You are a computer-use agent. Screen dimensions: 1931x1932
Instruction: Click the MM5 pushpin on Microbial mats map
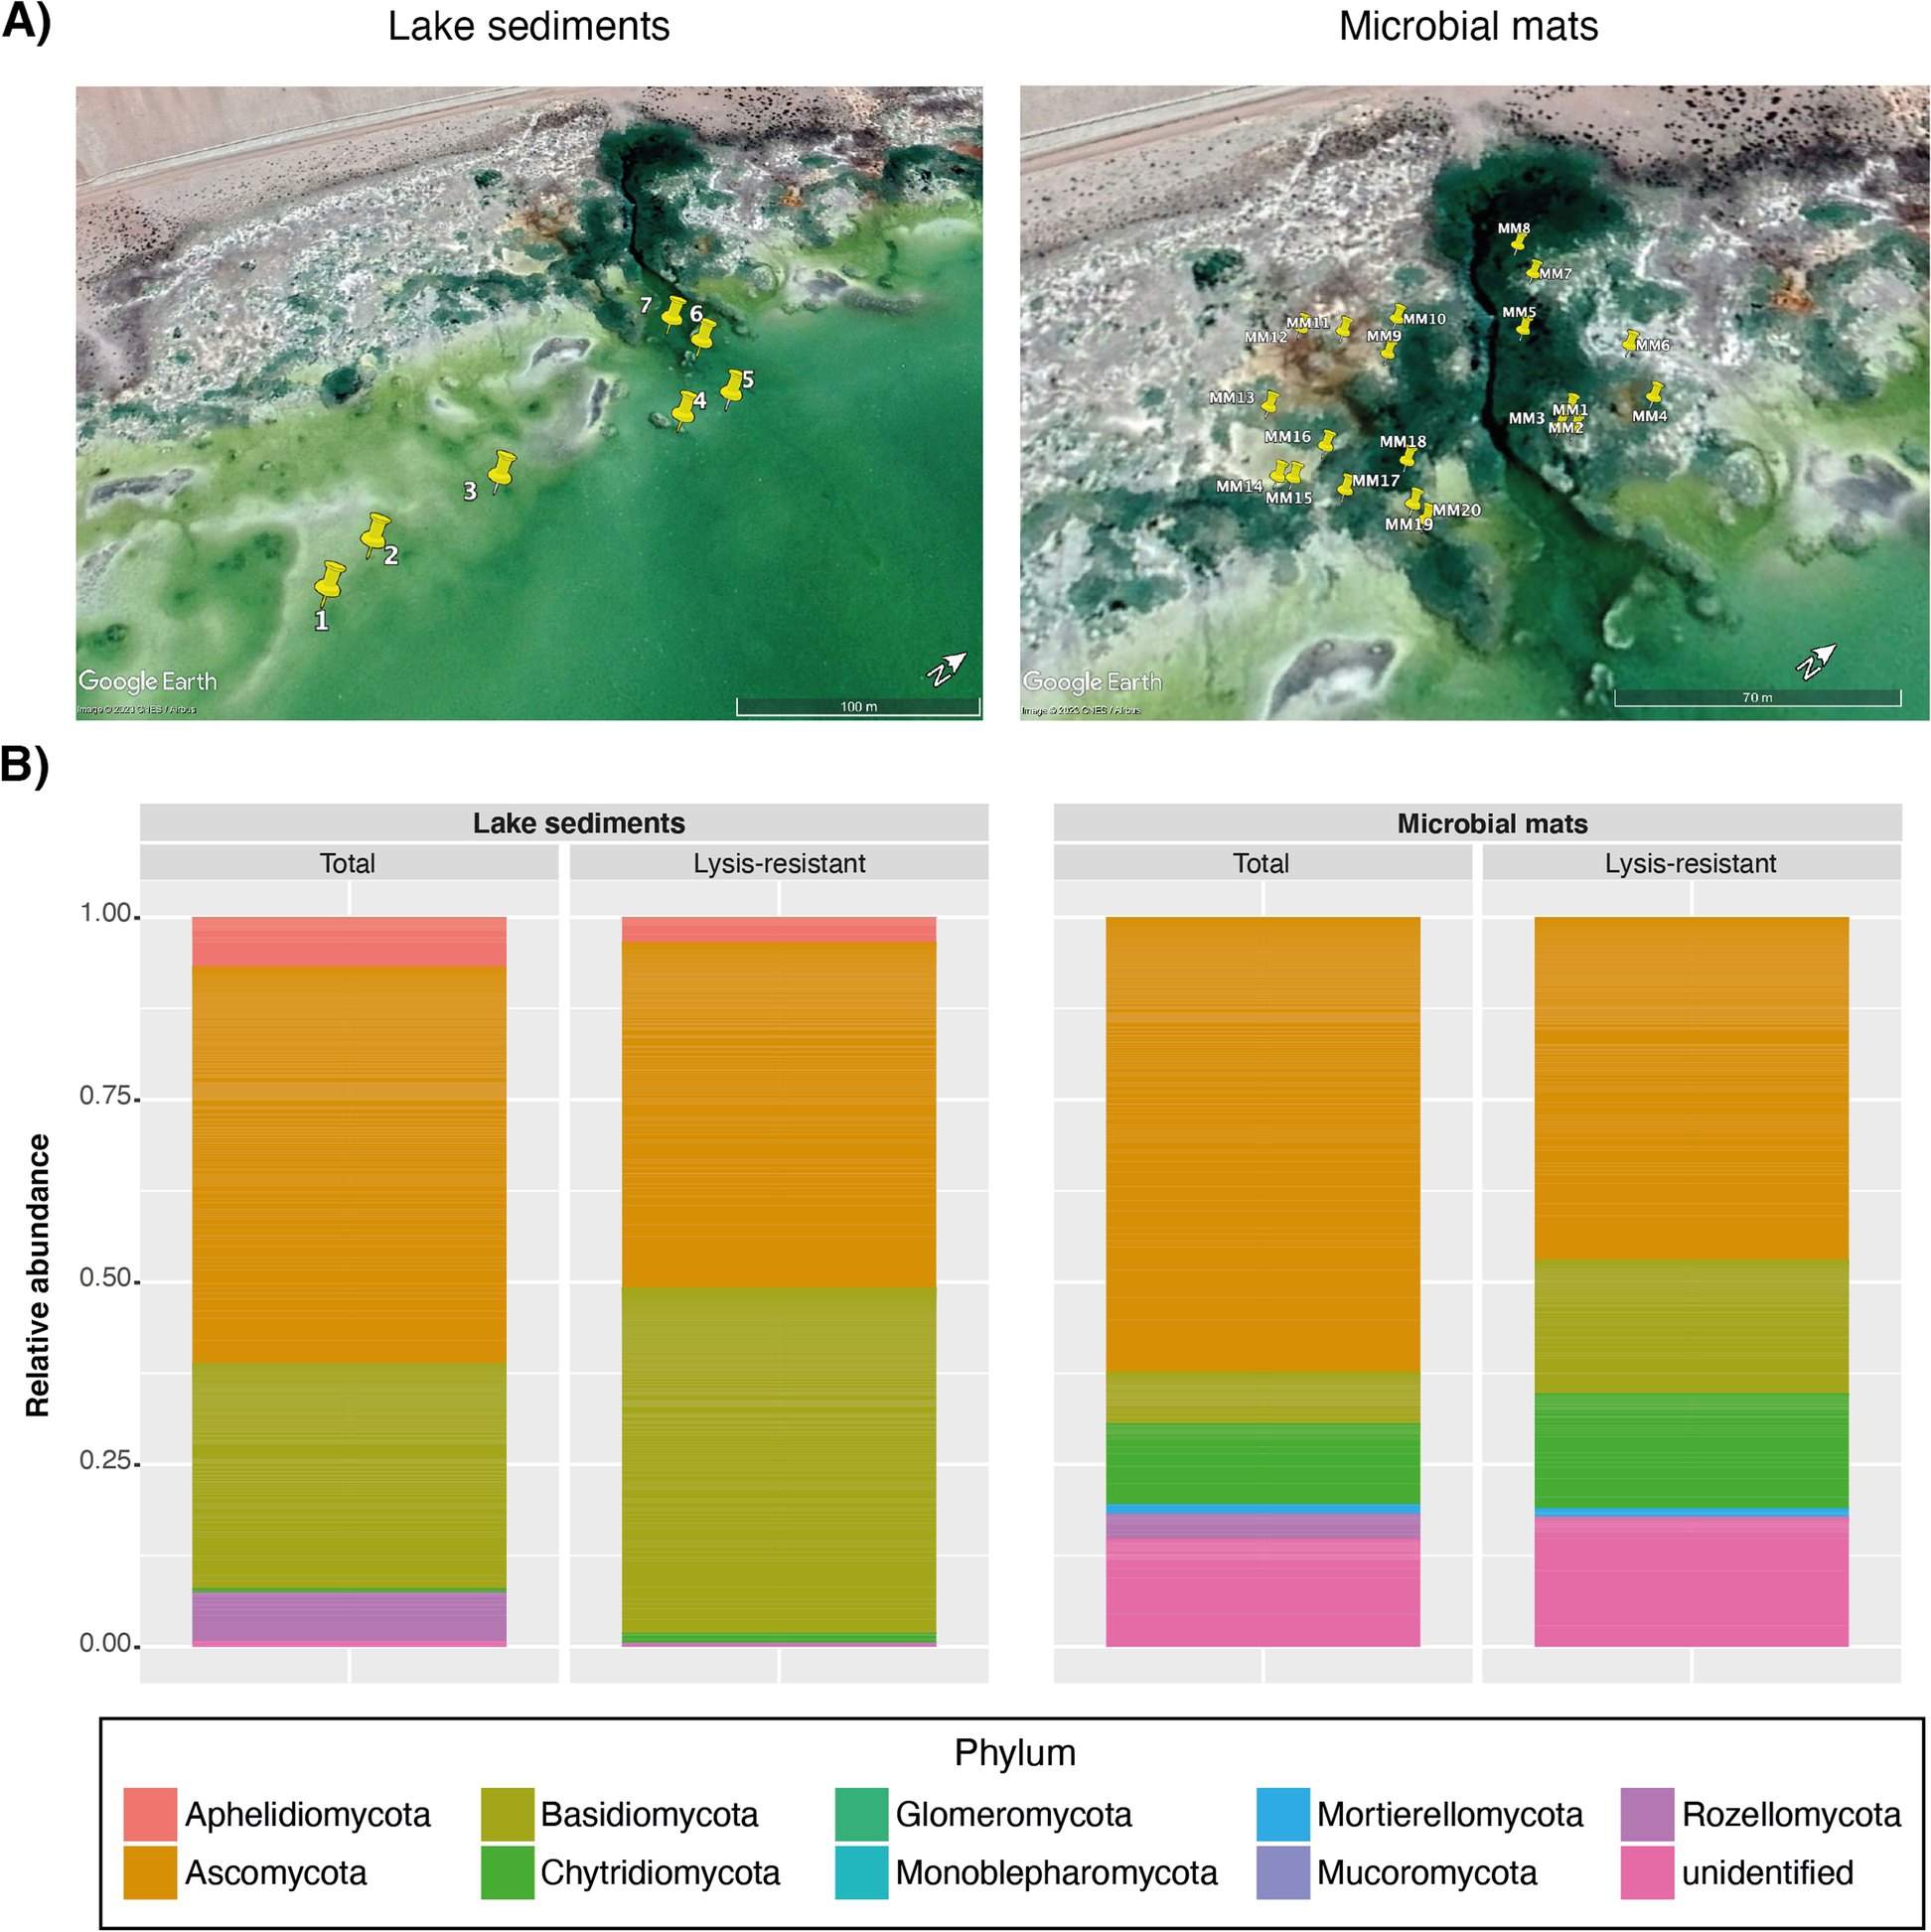tap(1524, 326)
